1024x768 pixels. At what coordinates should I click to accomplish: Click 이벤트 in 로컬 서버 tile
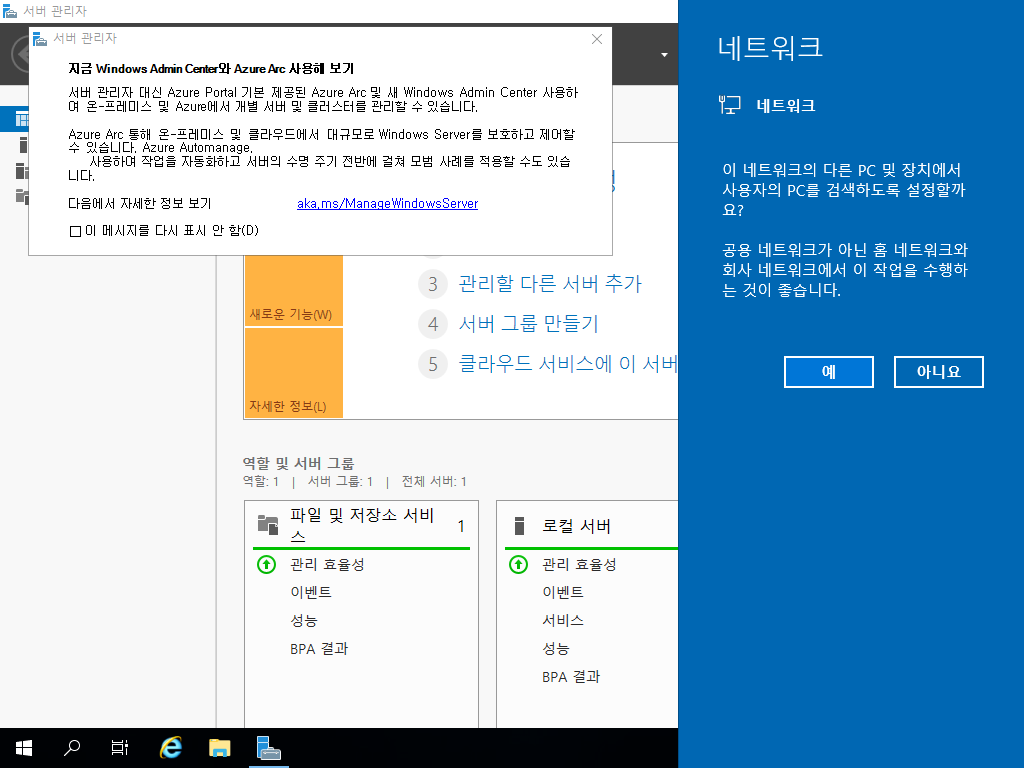(x=563, y=592)
